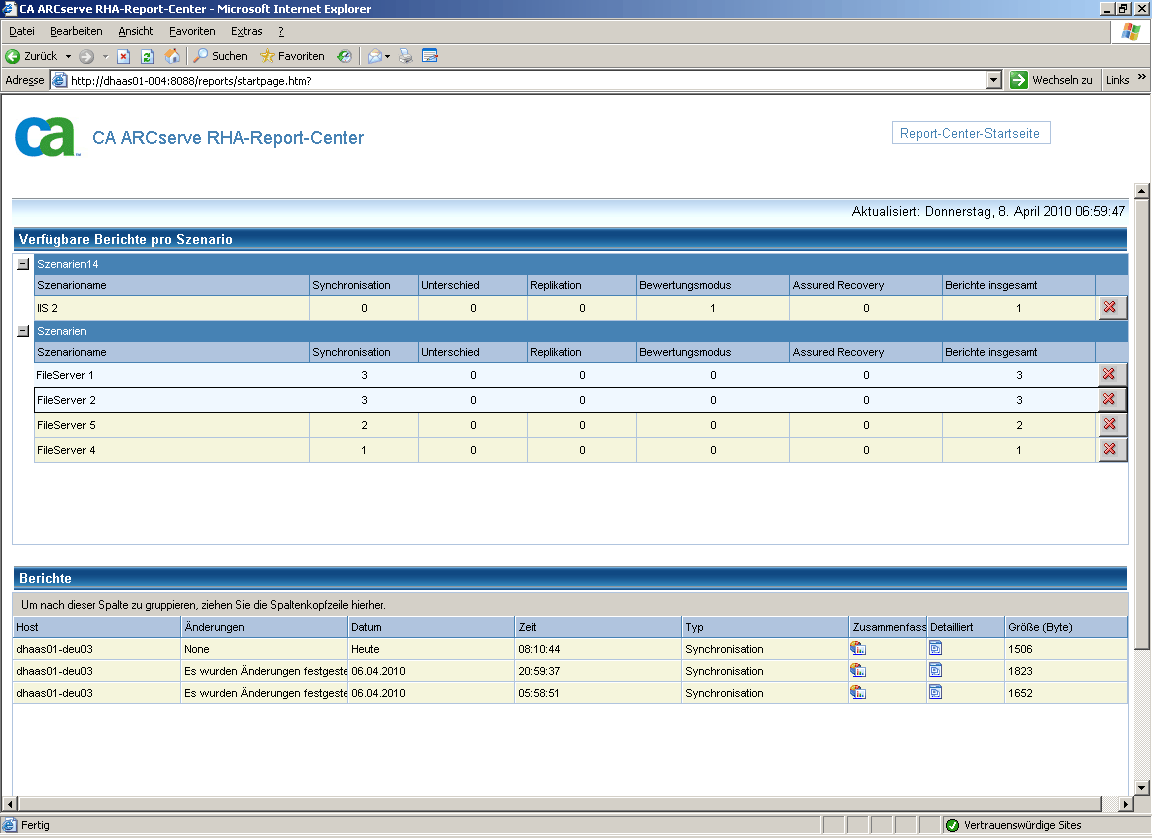Open the address bar dropdown
This screenshot has height=838, width=1152.
pyautogui.click(x=993, y=80)
